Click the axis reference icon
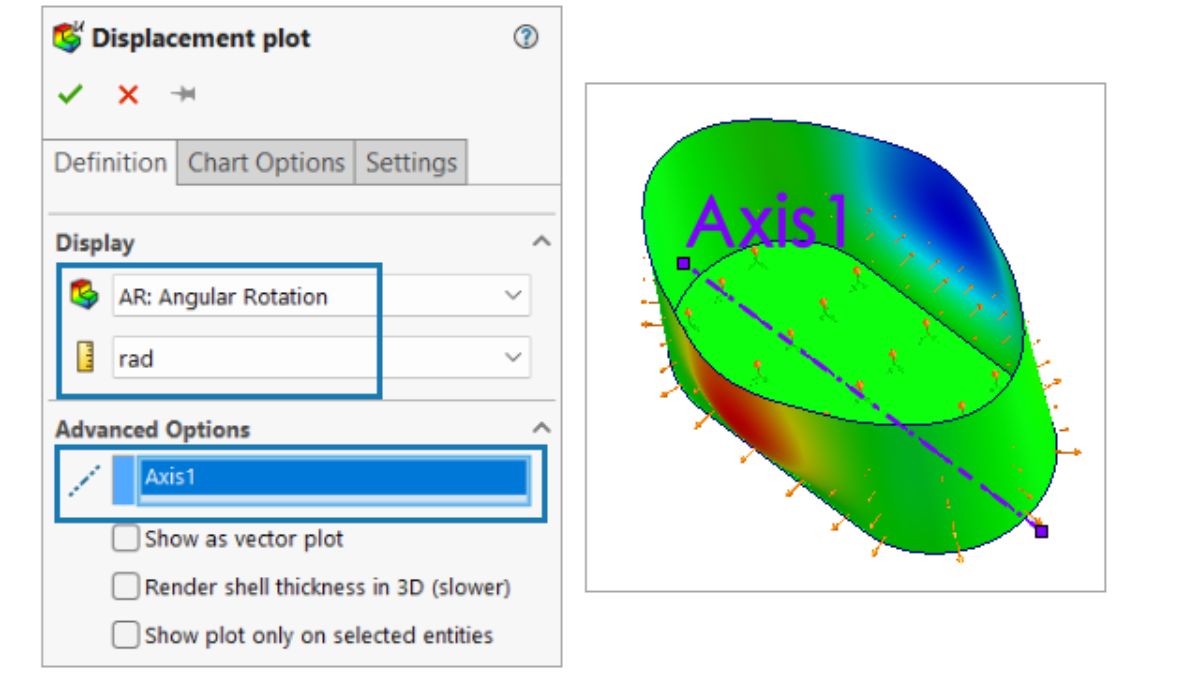Viewport: 1200px width, 675px height. pos(84,479)
